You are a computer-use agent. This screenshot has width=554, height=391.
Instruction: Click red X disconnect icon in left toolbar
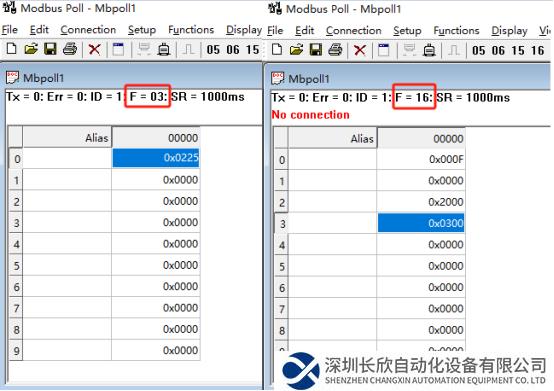pos(94,49)
